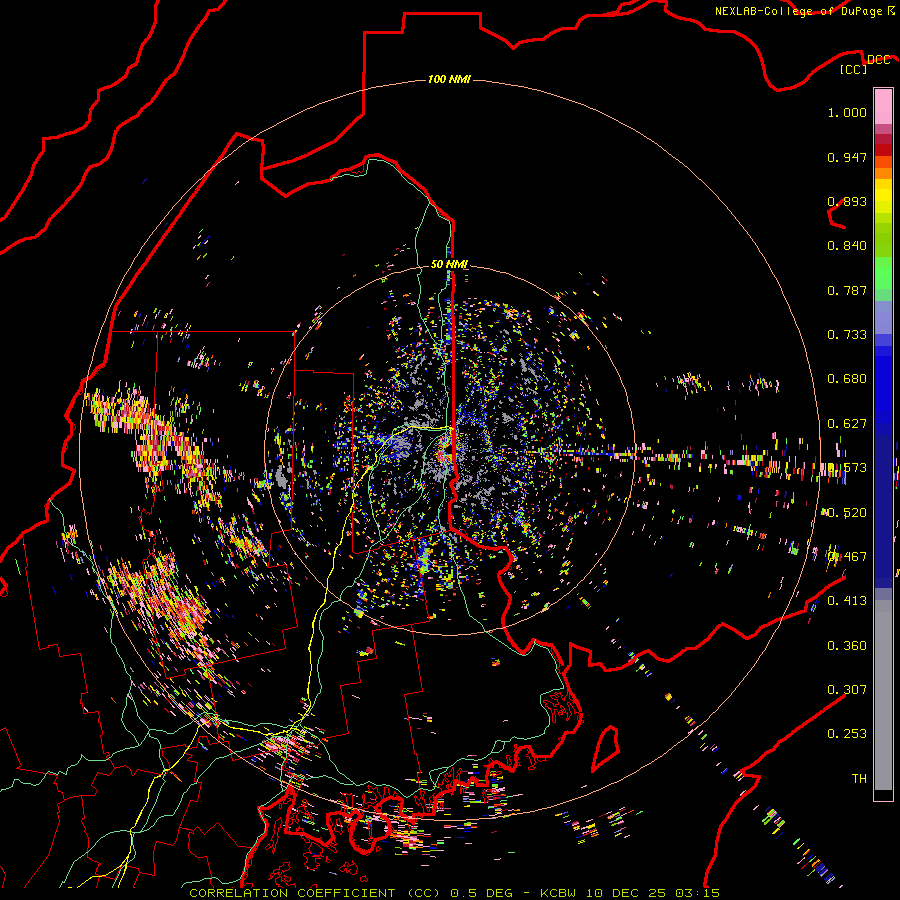Click the Correlation Coefficient caption at the bottom

(x=454, y=893)
